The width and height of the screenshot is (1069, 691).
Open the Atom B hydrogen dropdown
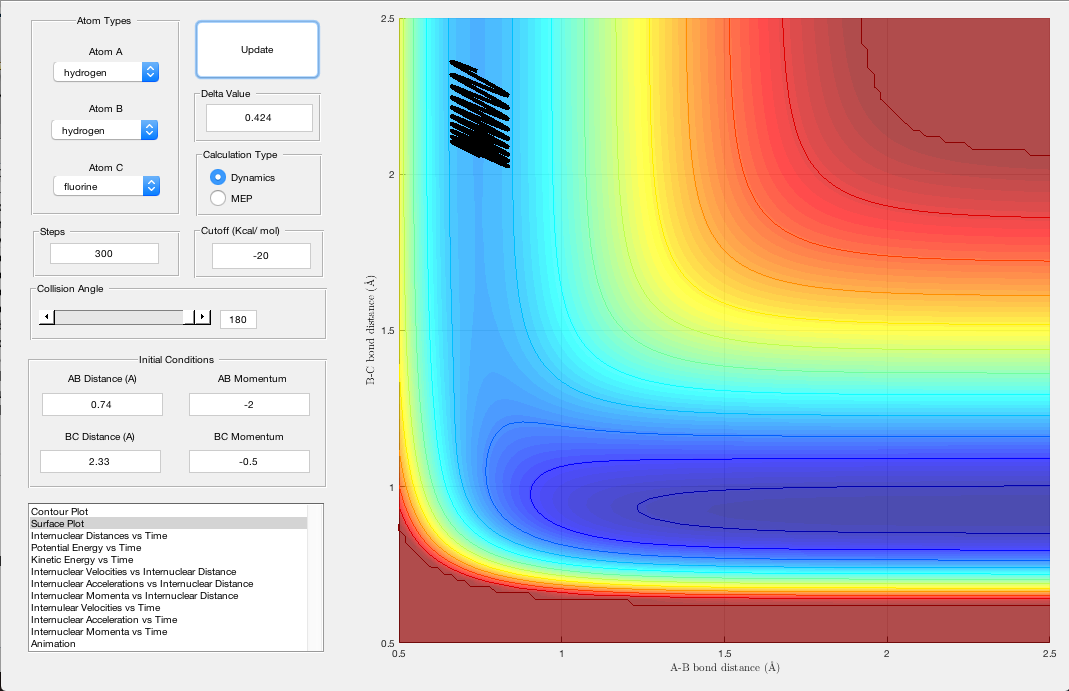[x=105, y=130]
